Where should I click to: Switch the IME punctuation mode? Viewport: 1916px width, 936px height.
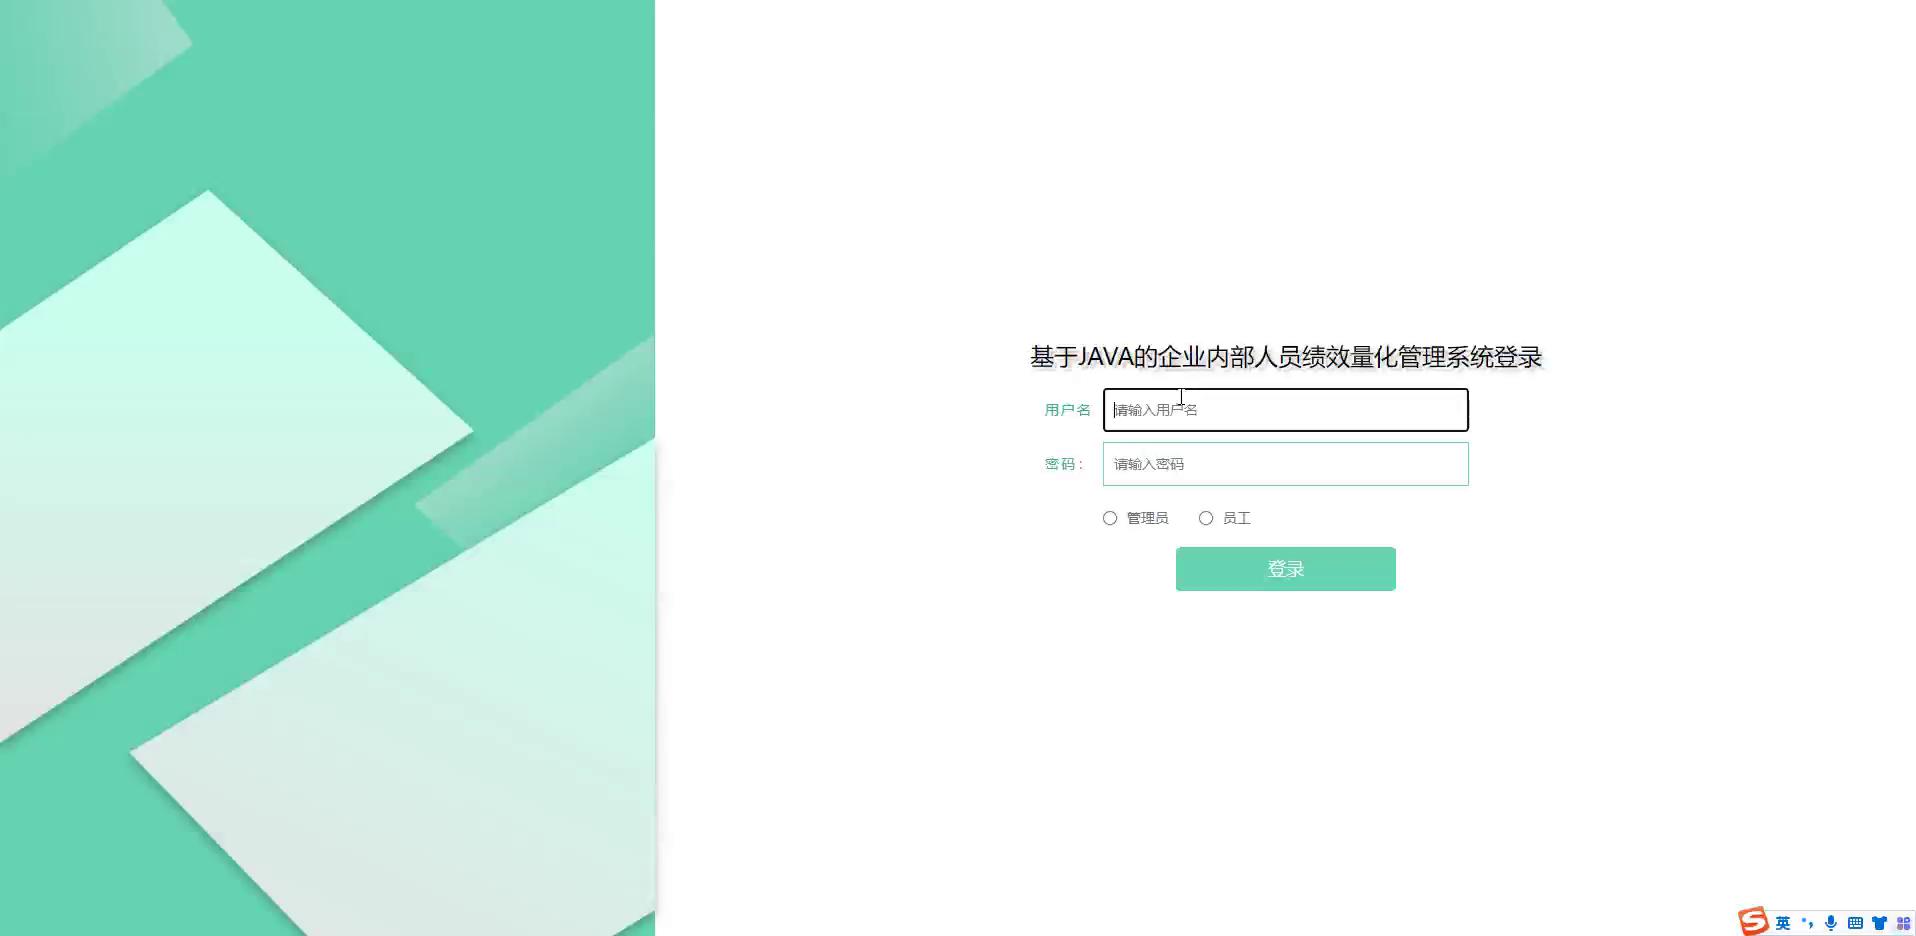[x=1807, y=923]
